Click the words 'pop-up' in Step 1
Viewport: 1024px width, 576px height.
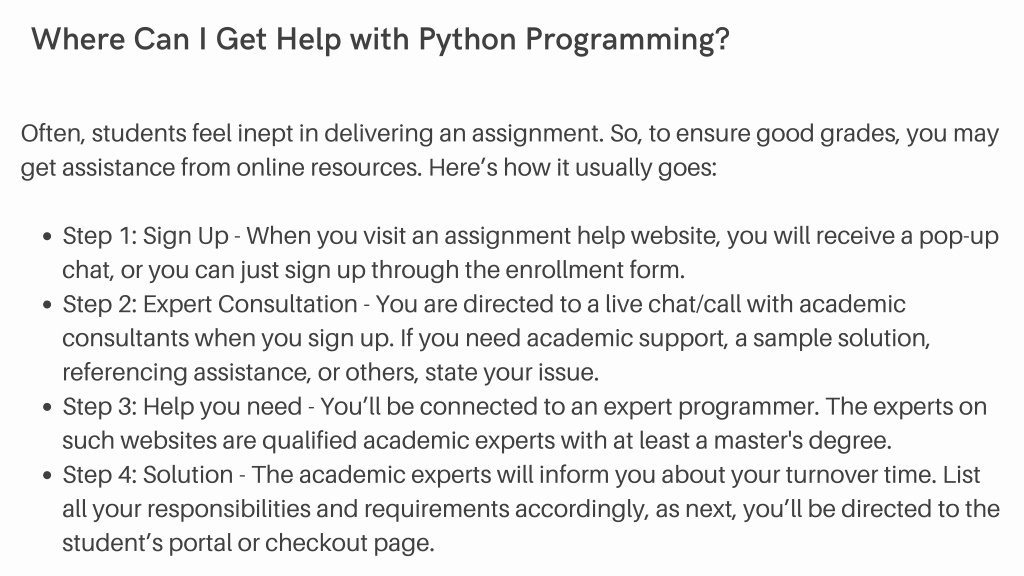(x=959, y=236)
